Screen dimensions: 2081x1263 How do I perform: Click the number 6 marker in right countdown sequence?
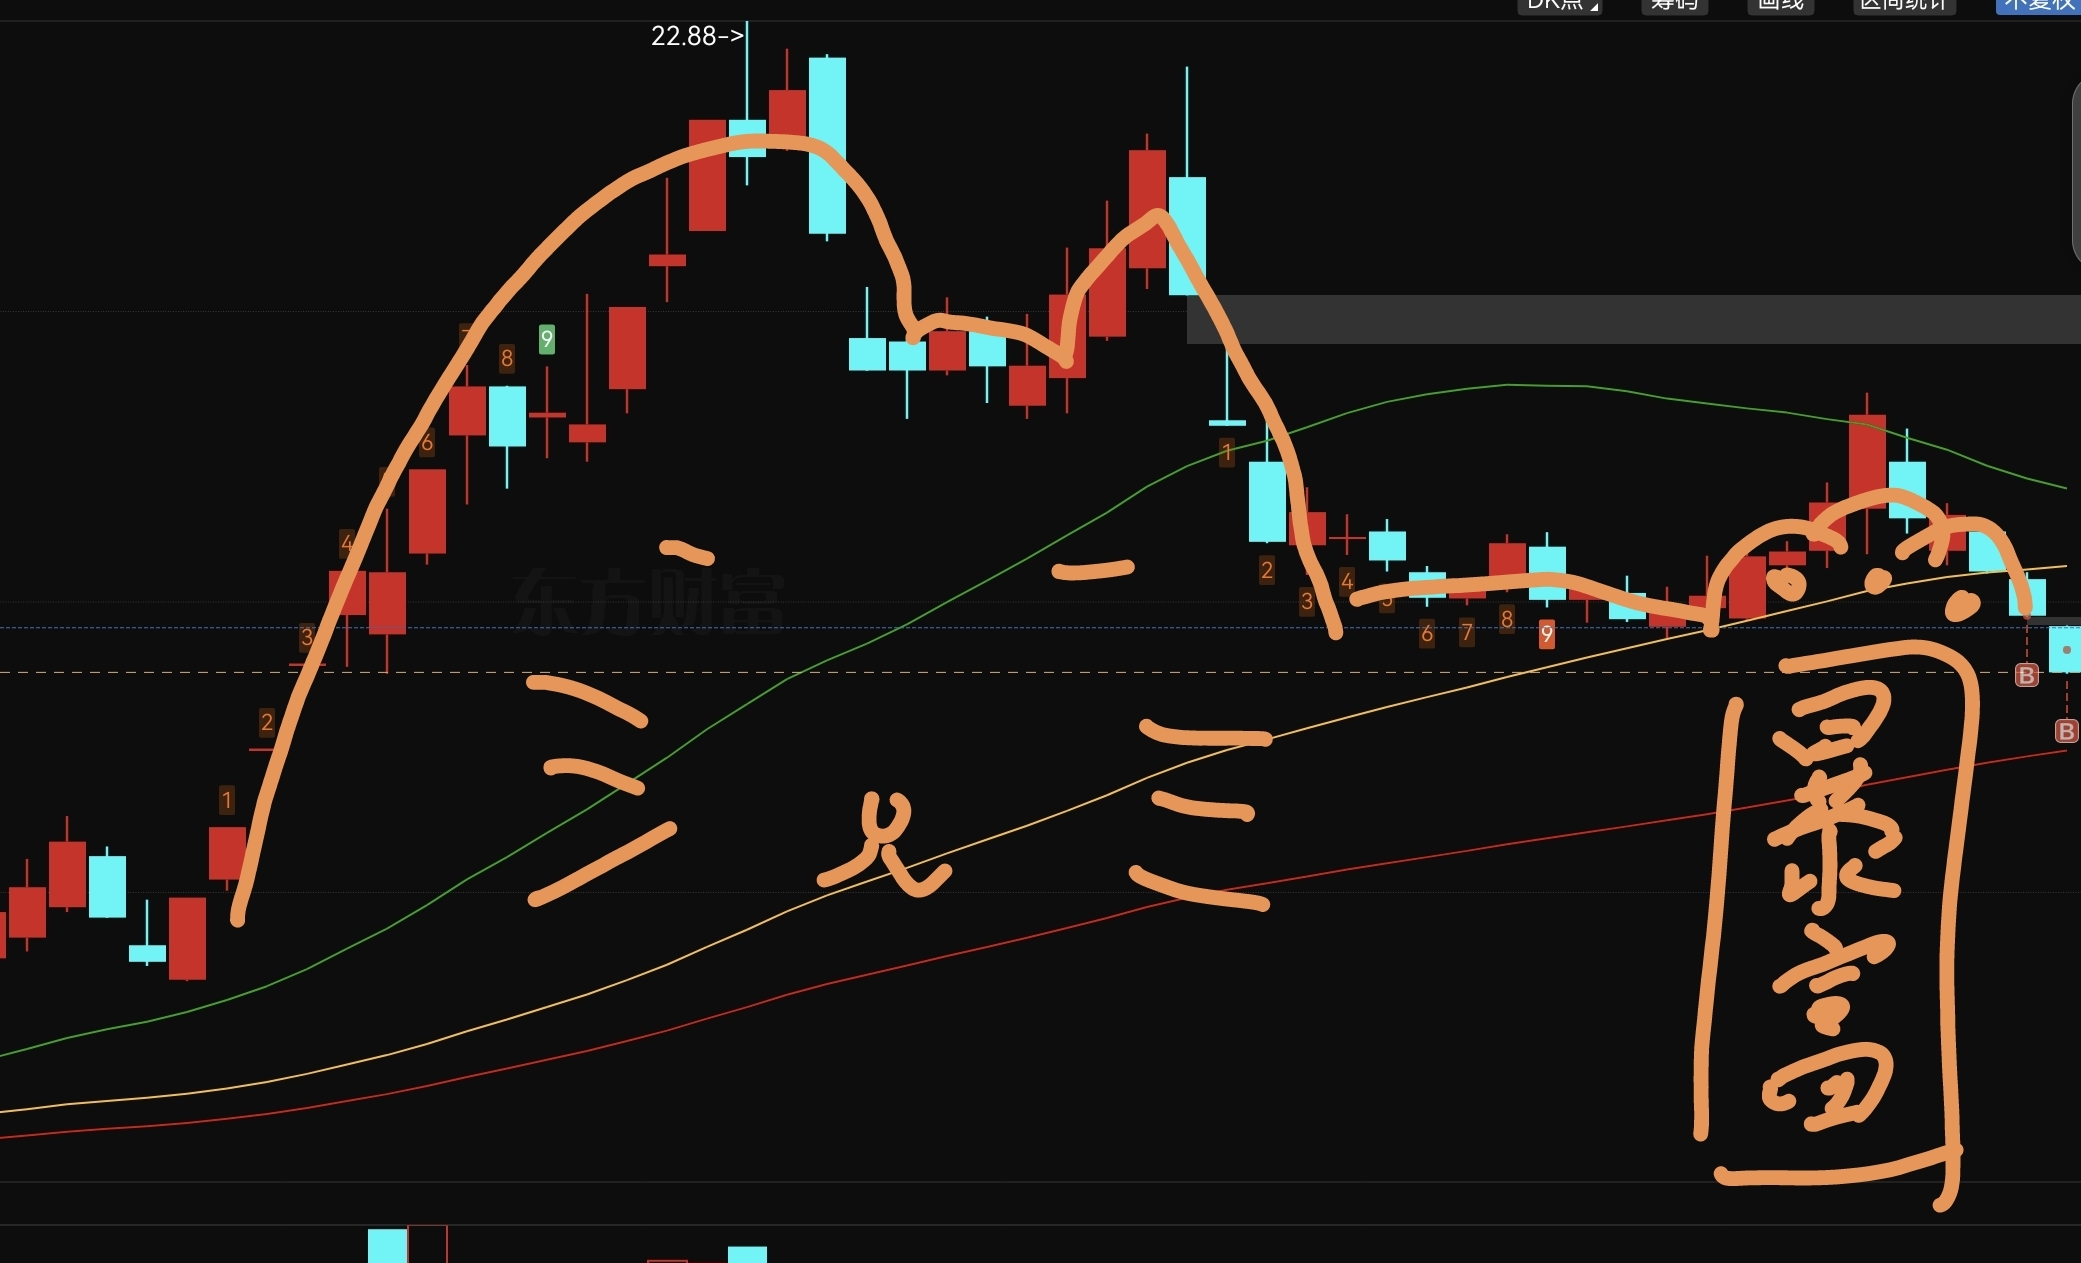click(x=1427, y=633)
